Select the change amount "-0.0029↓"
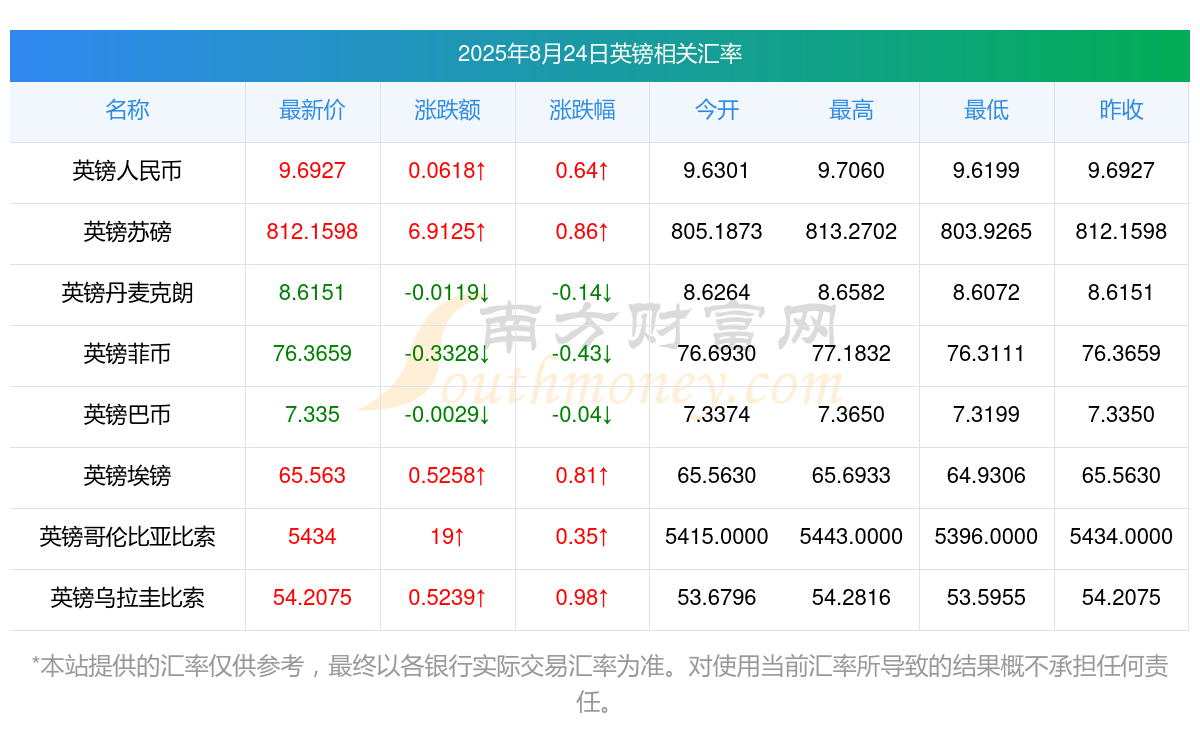Screen dimensions: 1200x733 447,415
